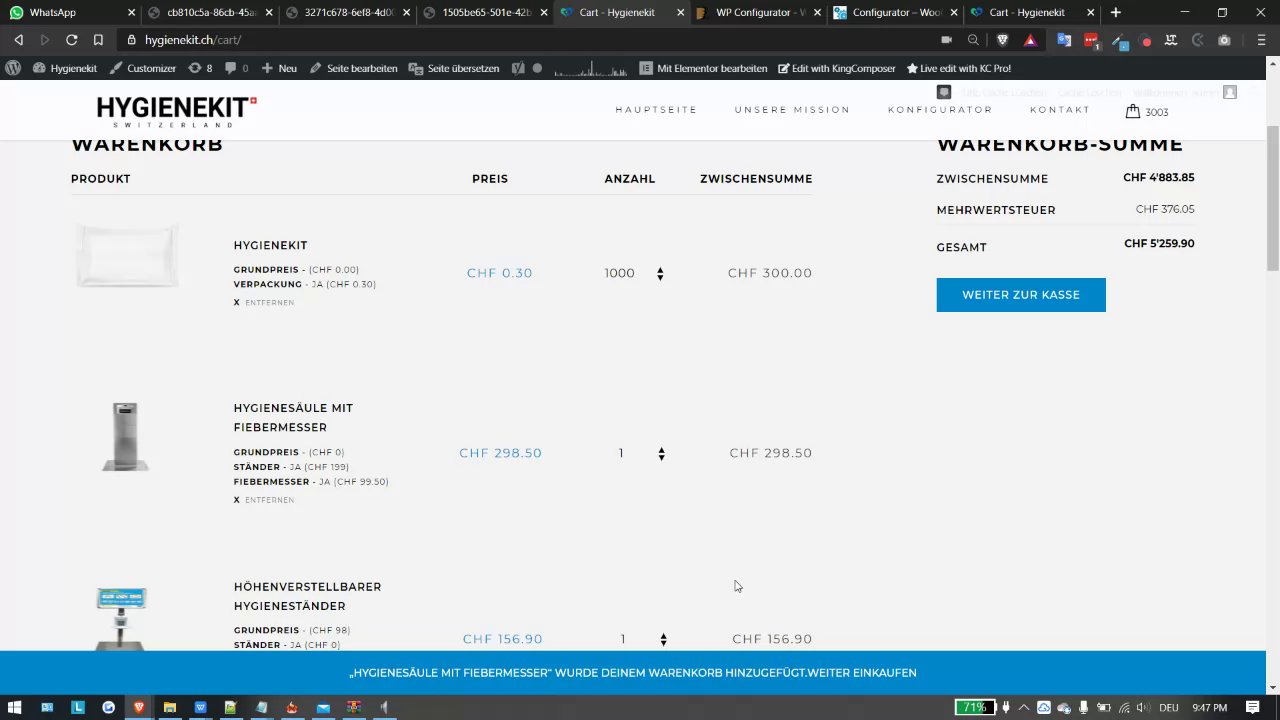Click the Brave rewards triangle icon
The width and height of the screenshot is (1280, 720).
(x=1030, y=40)
